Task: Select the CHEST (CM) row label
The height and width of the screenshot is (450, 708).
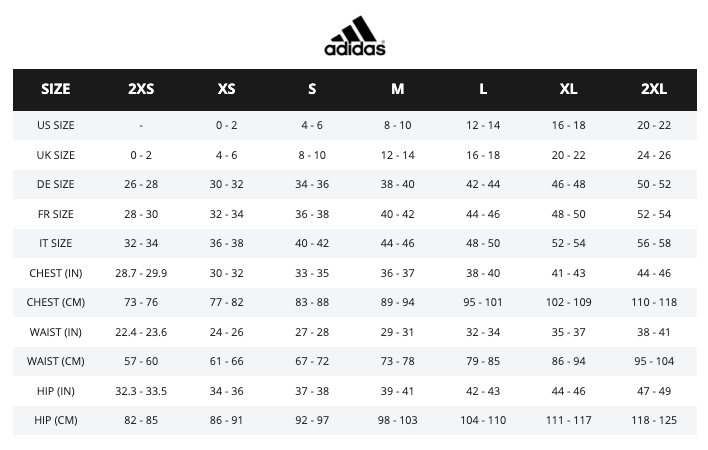Action: pyautogui.click(x=56, y=302)
